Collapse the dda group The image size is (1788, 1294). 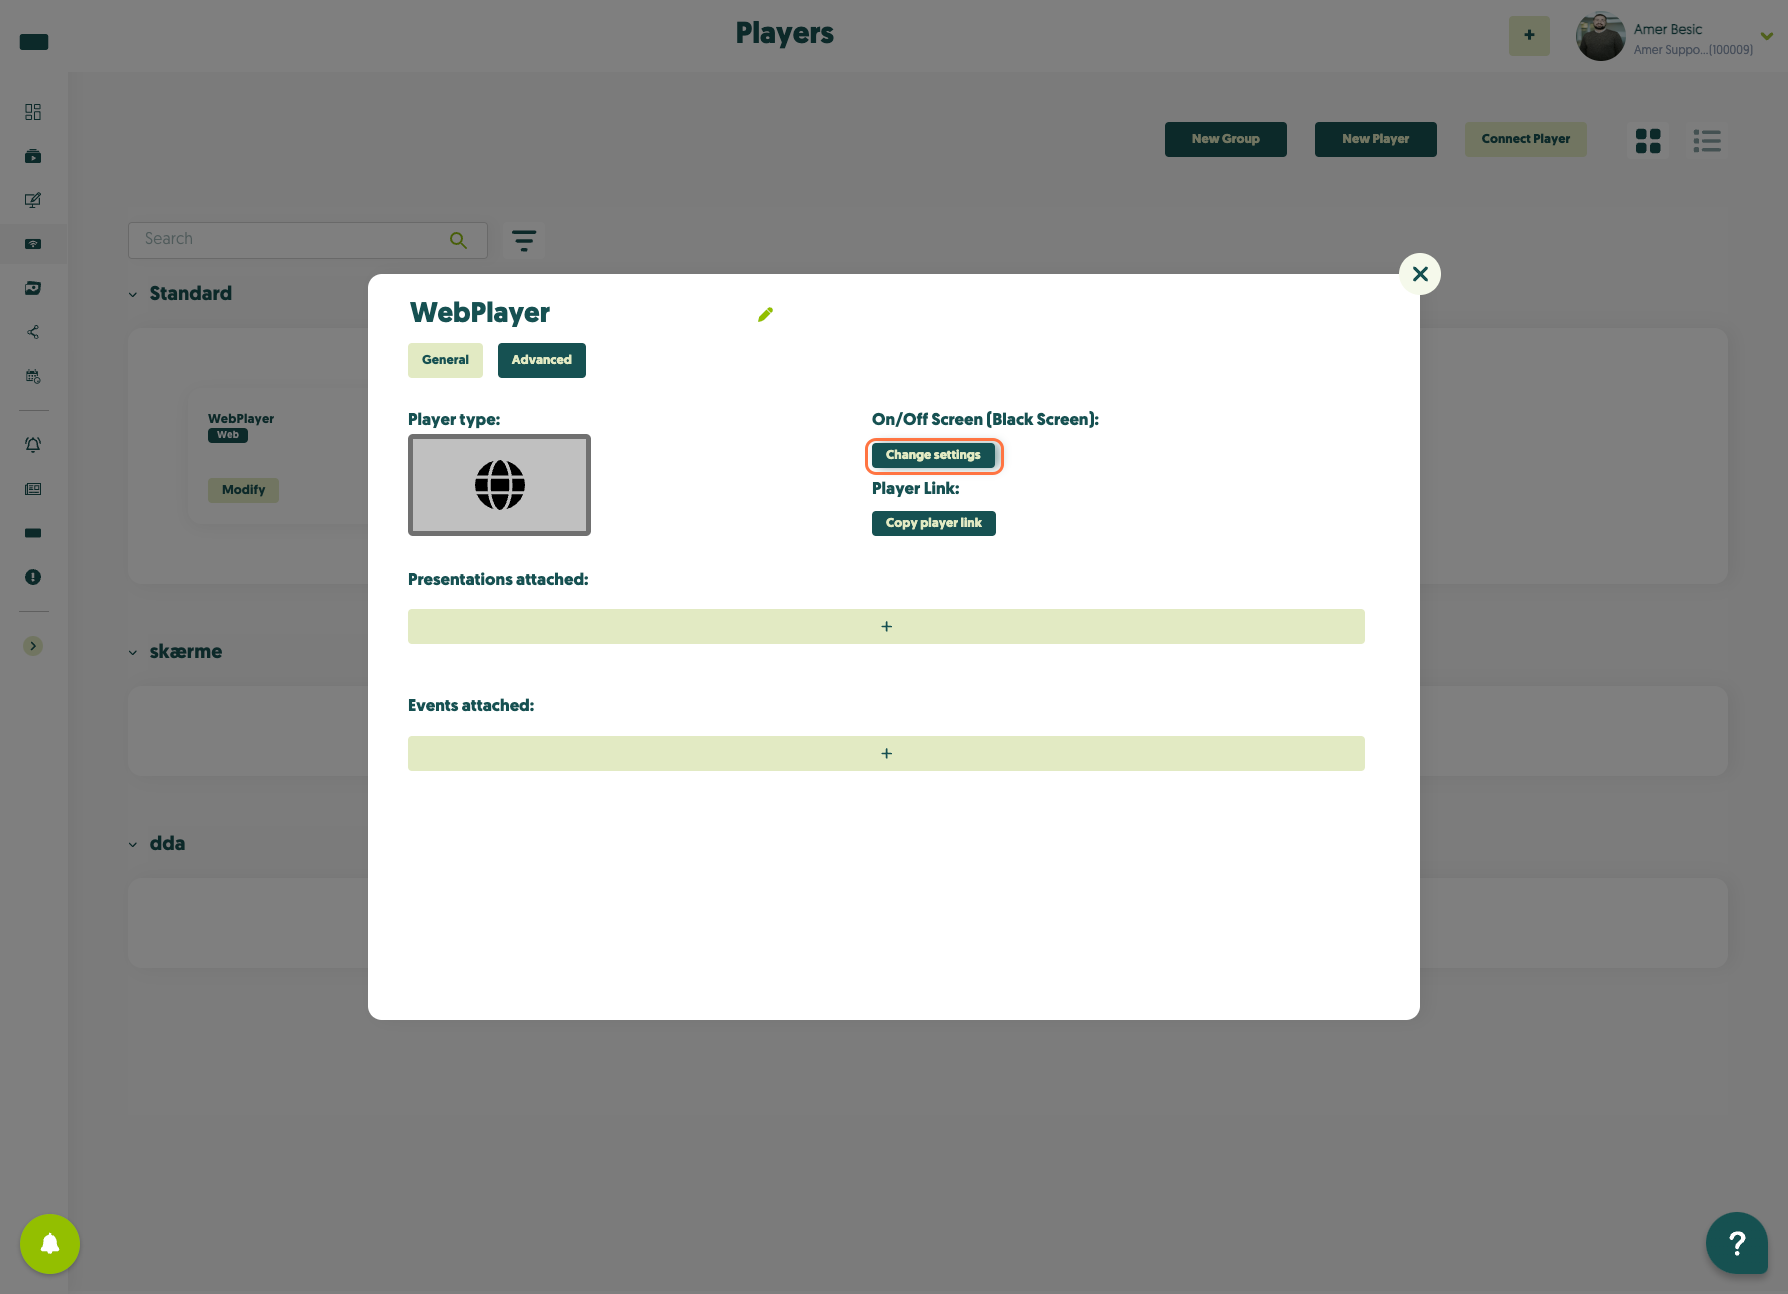pyautogui.click(x=133, y=845)
